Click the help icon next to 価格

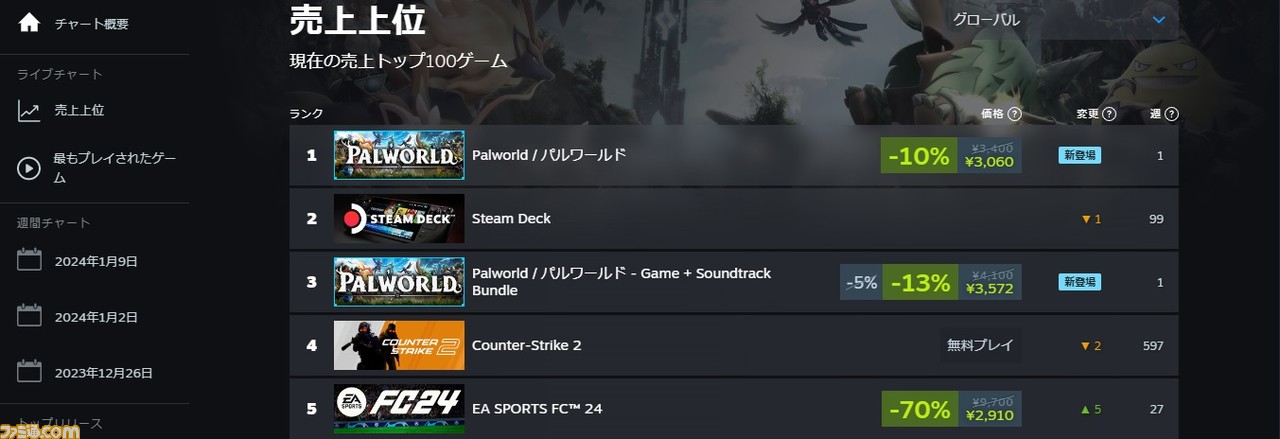pos(1015,114)
